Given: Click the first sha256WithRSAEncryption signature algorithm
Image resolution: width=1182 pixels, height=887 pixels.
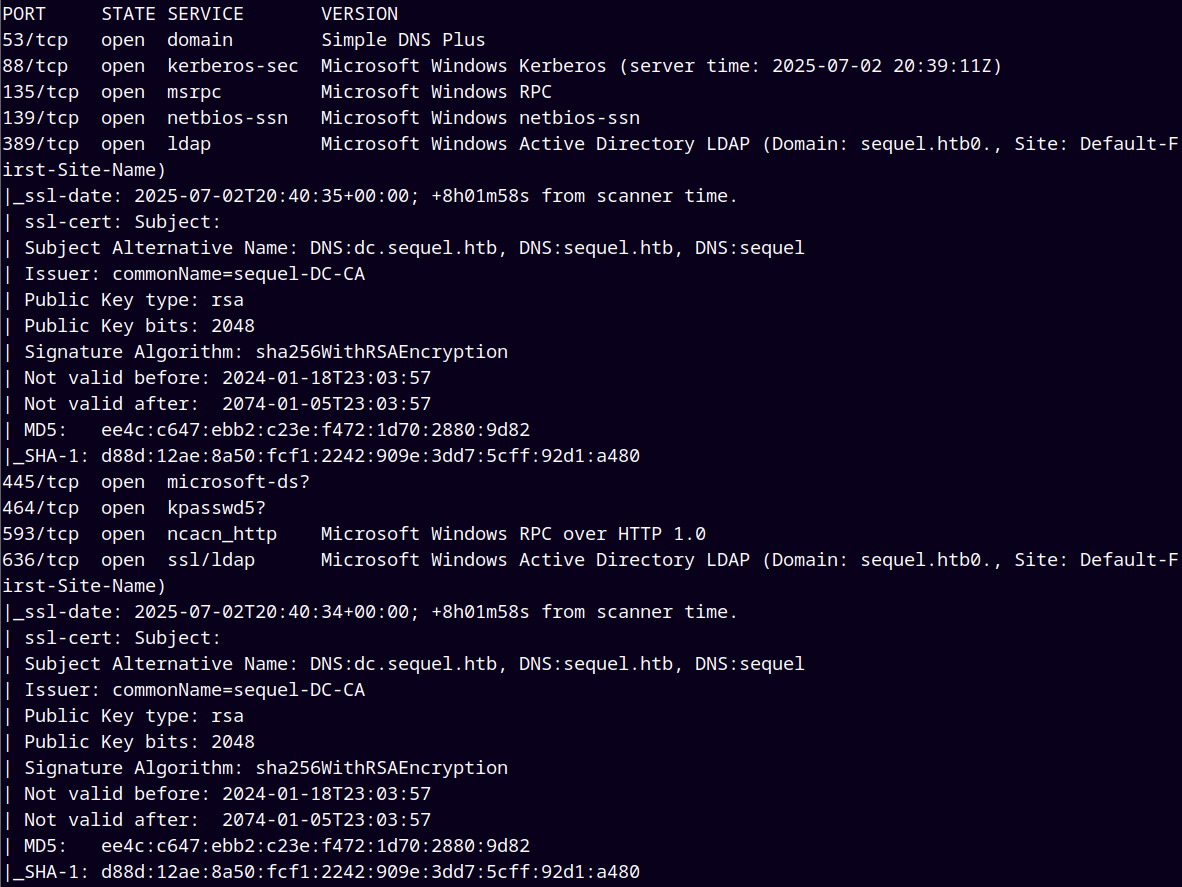Looking at the screenshot, I should click(381, 352).
